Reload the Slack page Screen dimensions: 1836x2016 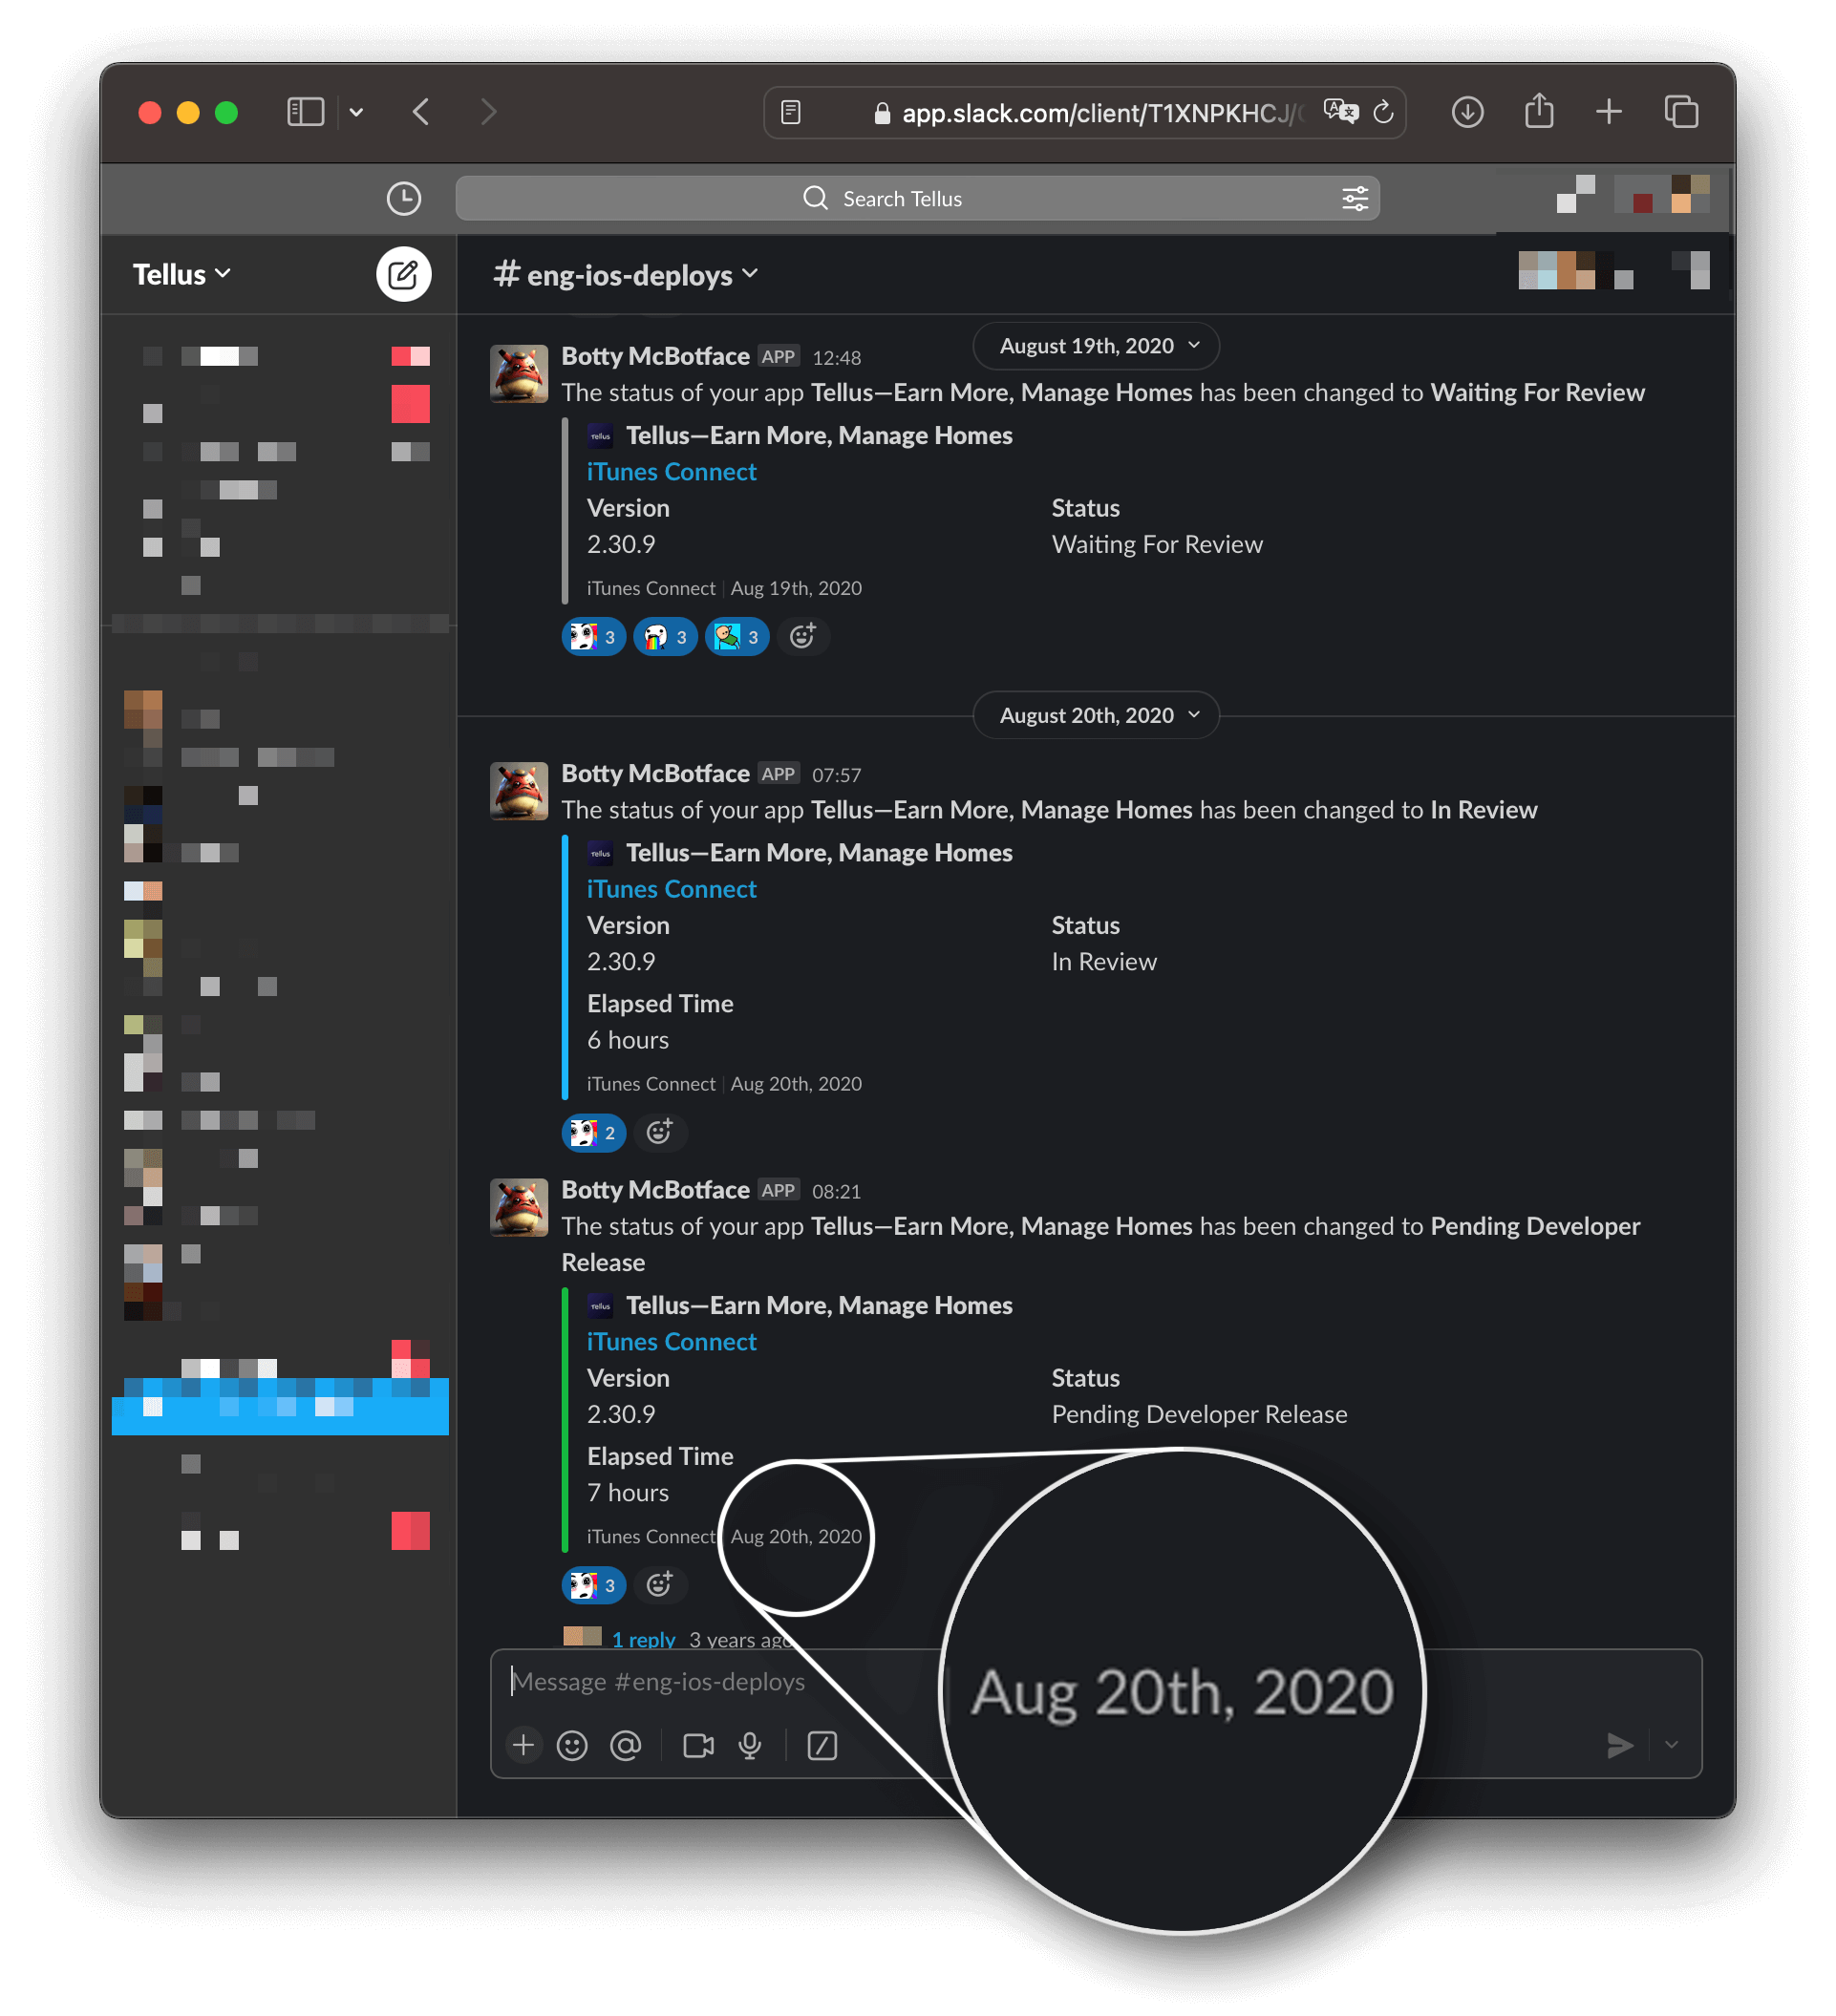pyautogui.click(x=1383, y=112)
